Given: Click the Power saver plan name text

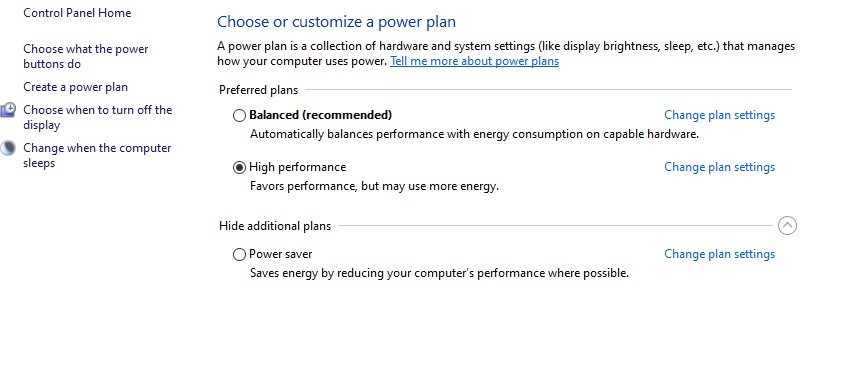Looking at the screenshot, I should (x=281, y=254).
